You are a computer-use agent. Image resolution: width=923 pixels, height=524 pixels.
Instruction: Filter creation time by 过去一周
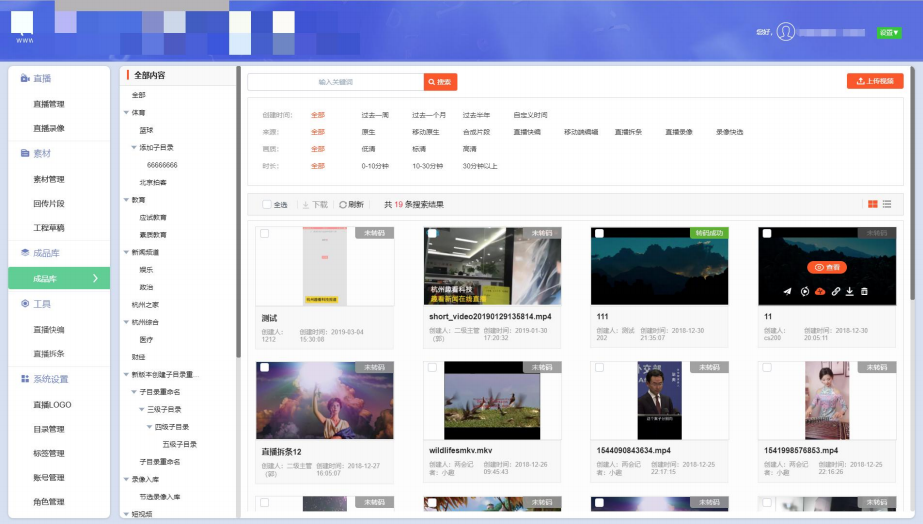[375, 115]
